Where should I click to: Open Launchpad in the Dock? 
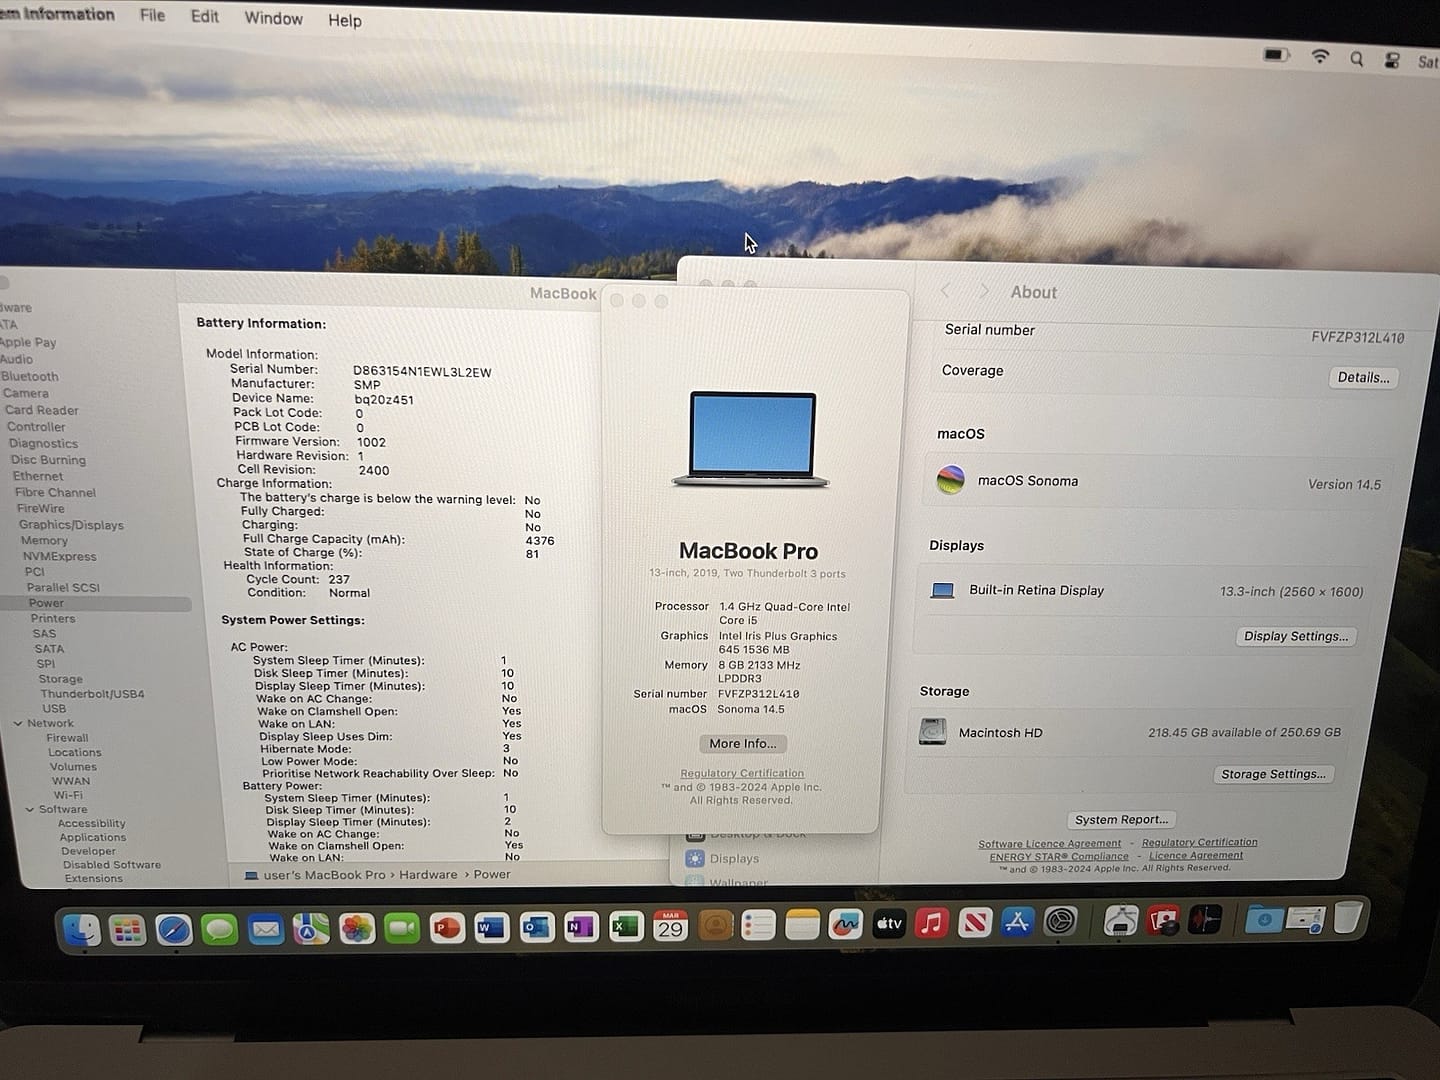[x=128, y=930]
